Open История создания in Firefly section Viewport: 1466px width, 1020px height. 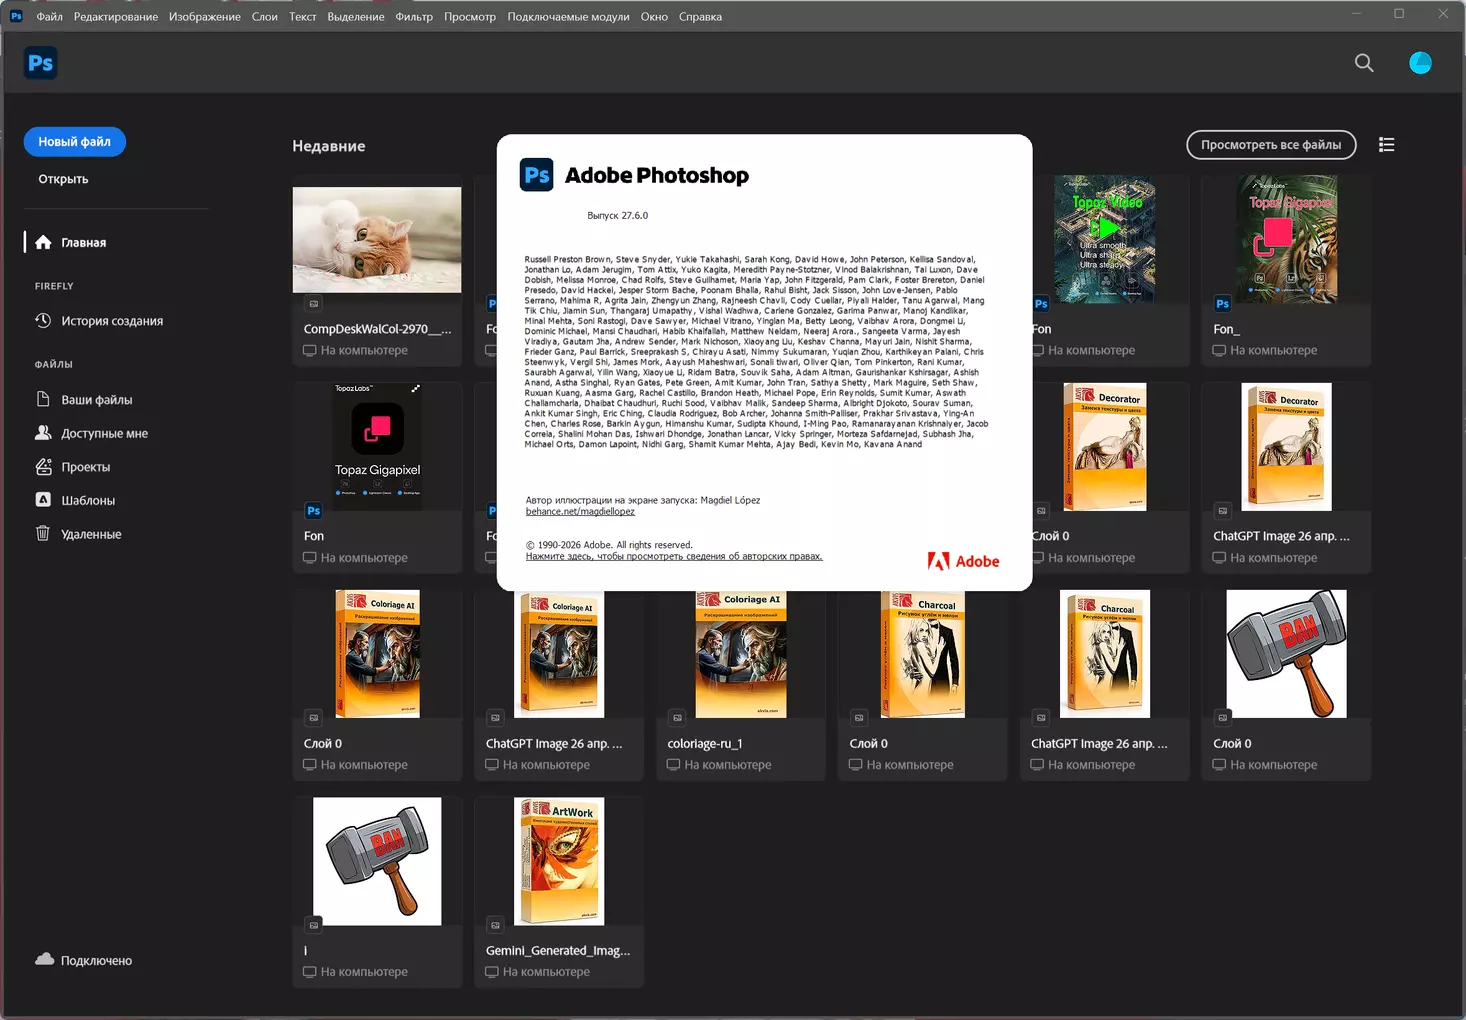111,321
